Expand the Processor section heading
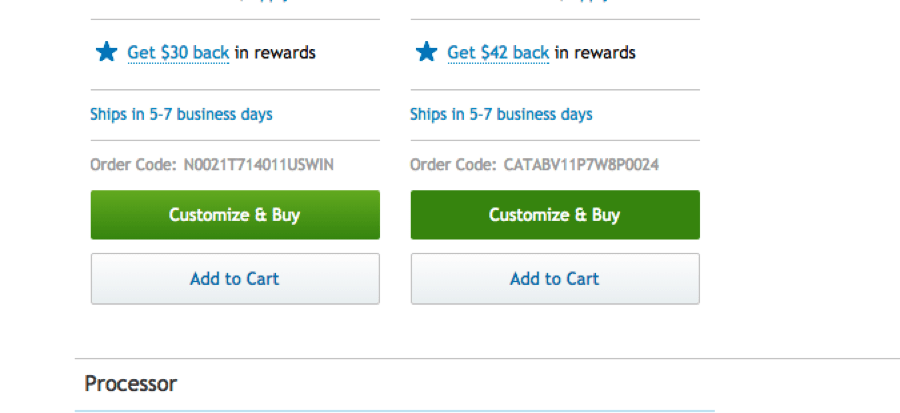900x413 pixels. [131, 383]
